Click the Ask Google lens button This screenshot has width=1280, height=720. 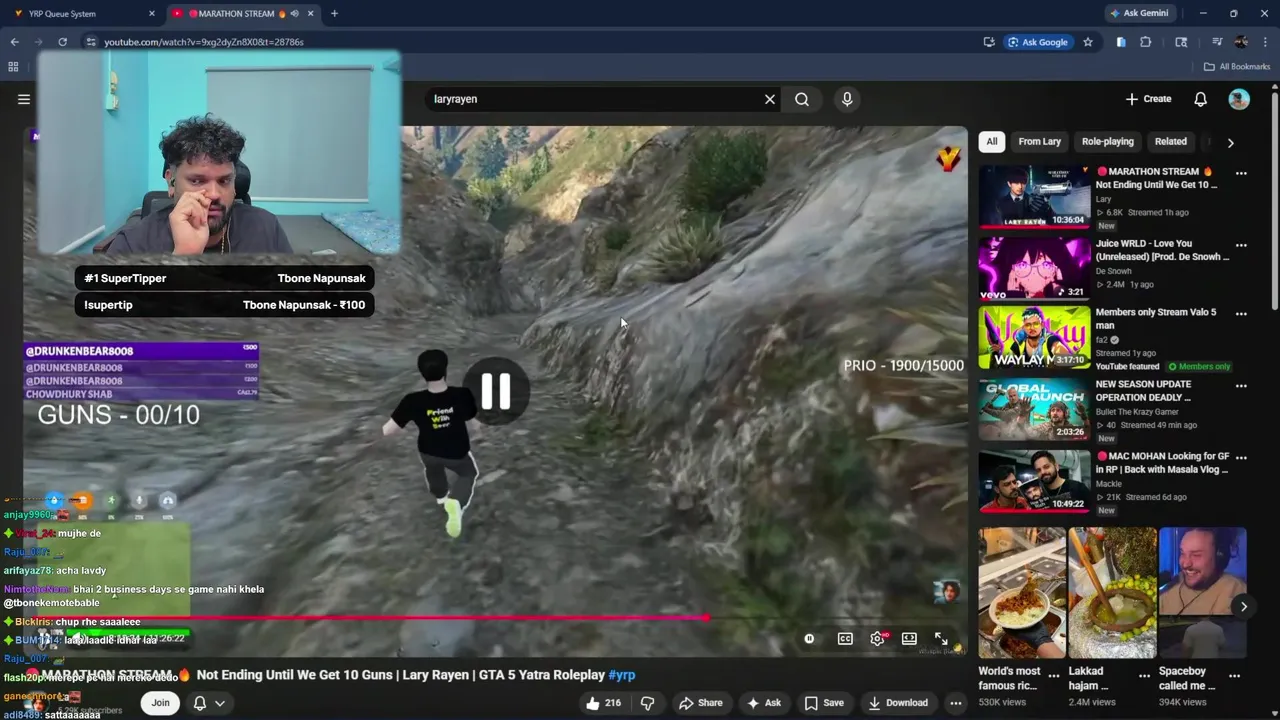[x=1038, y=42]
